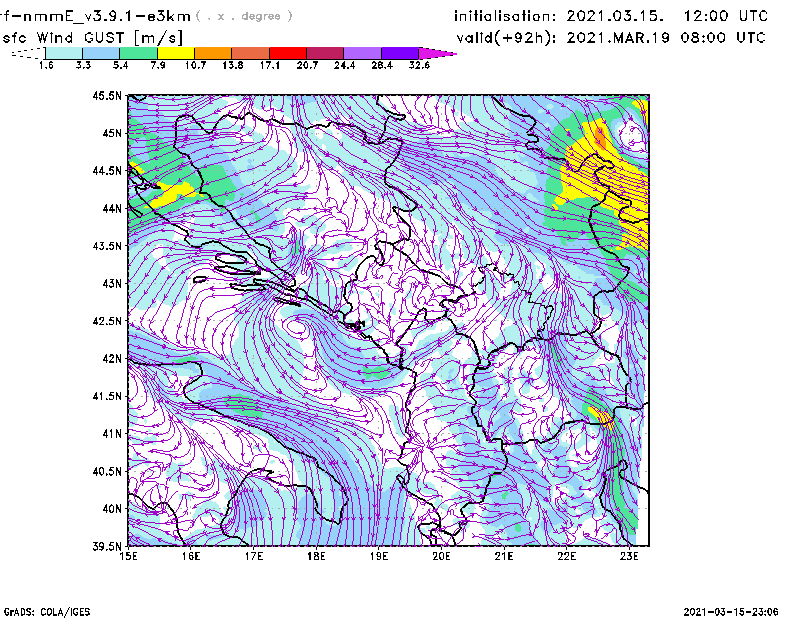Click the legend value 17.1
Screen dimensions: 800x618
click(270, 65)
